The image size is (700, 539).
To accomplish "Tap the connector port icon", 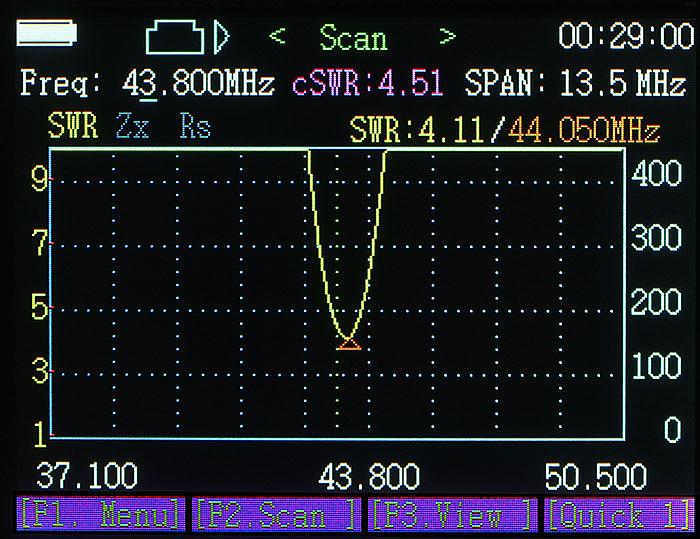I will [x=175, y=37].
